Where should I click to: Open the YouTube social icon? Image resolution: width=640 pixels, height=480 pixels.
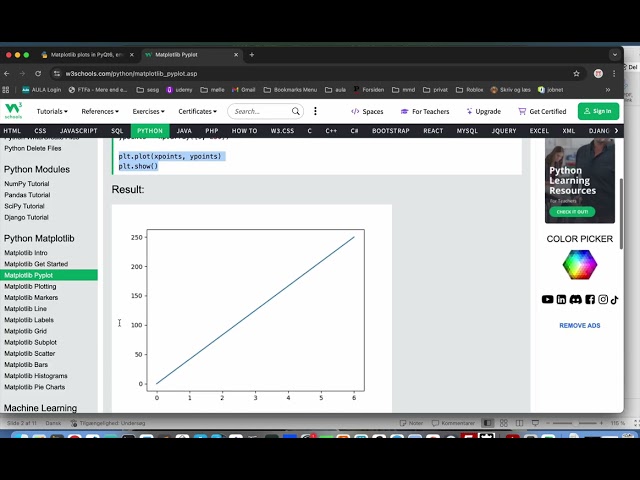coord(547,300)
